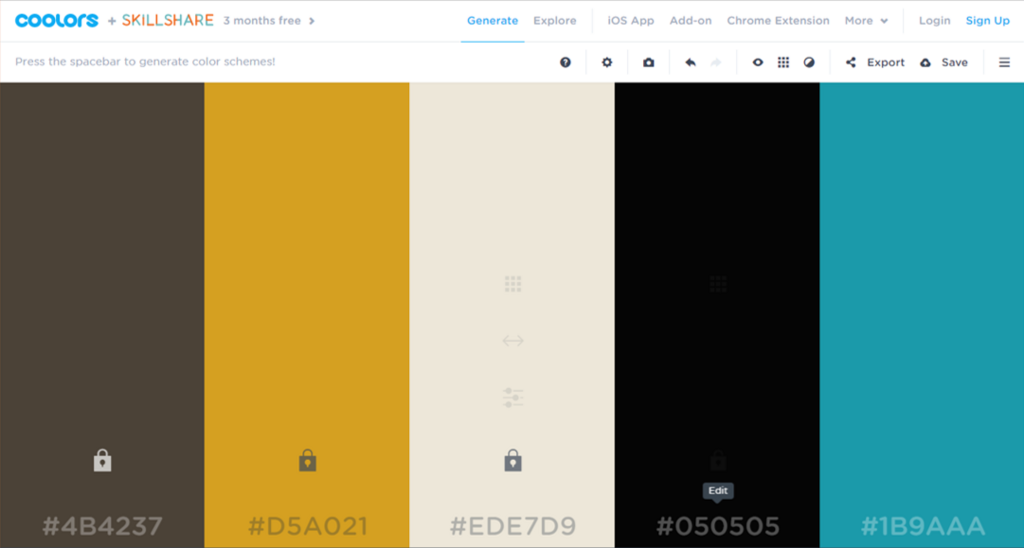Image resolution: width=1024 pixels, height=548 pixels.
Task: Open the Chrome Extension page
Action: [778, 21]
